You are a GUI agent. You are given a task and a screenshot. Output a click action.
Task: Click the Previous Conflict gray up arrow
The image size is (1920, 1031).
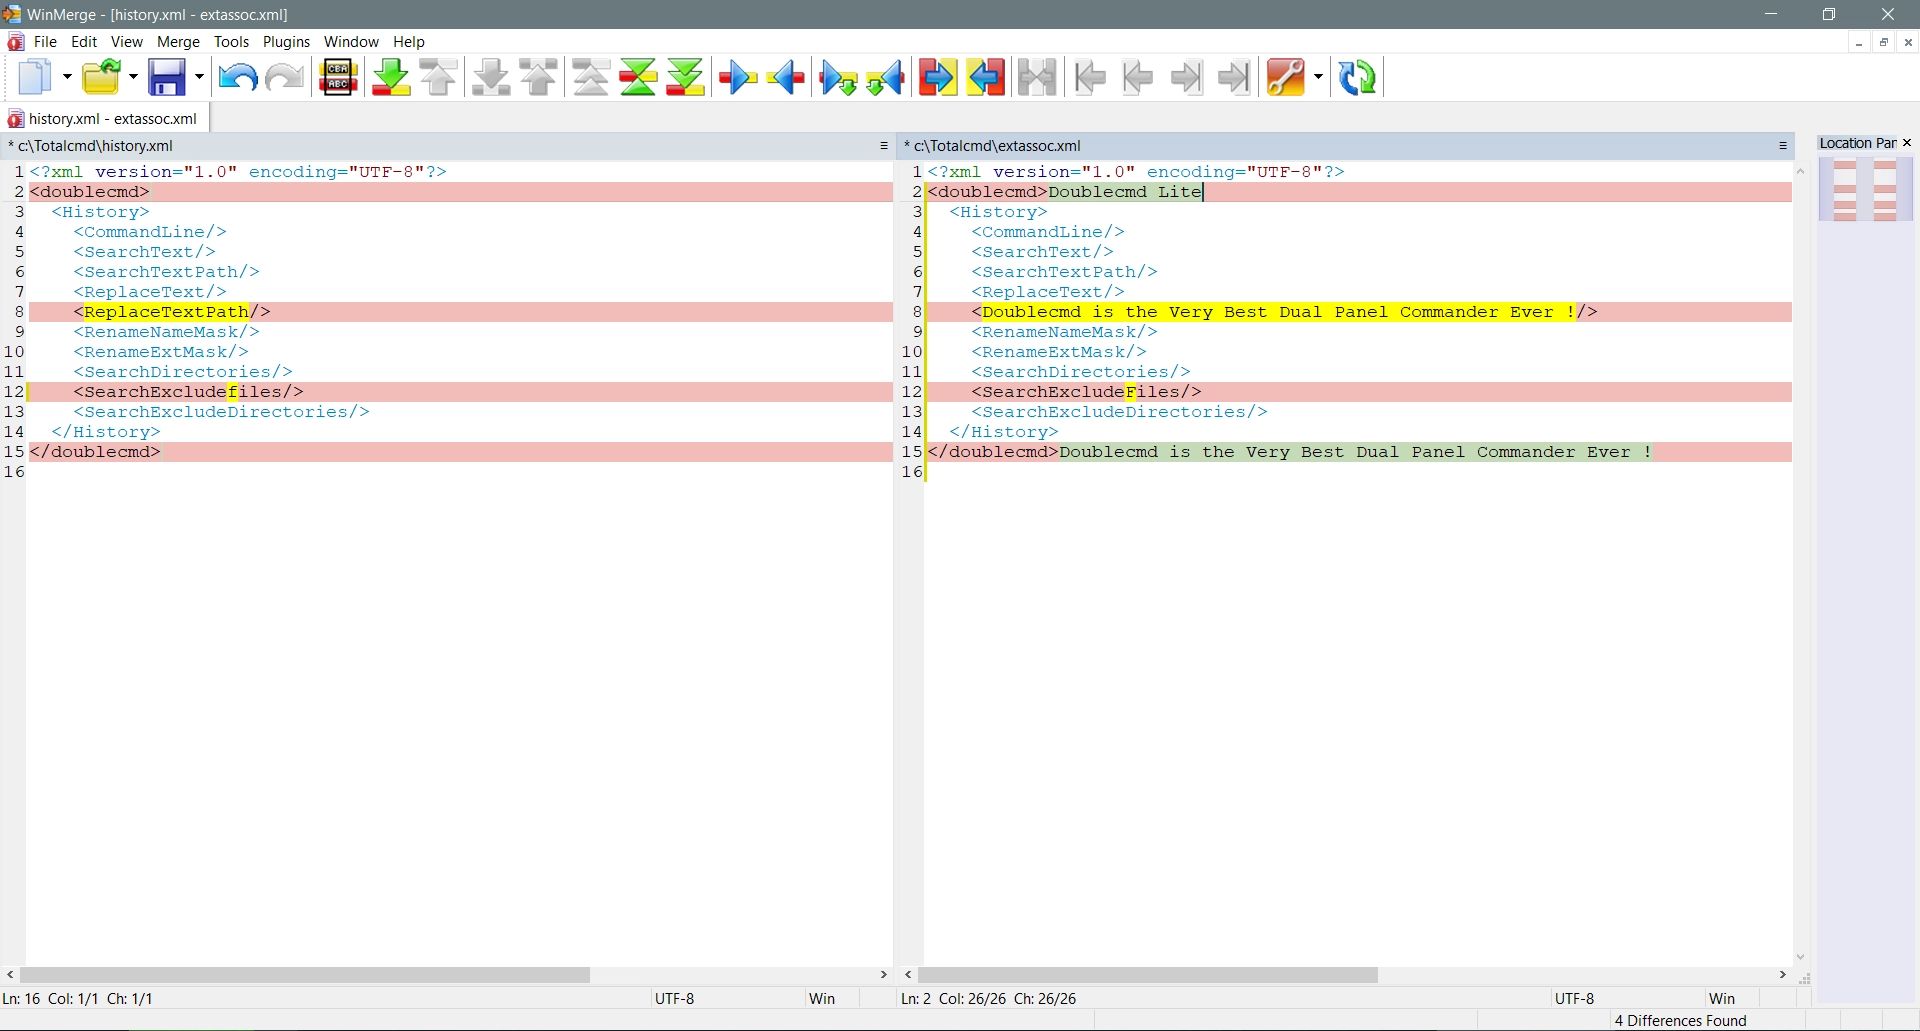(x=539, y=77)
